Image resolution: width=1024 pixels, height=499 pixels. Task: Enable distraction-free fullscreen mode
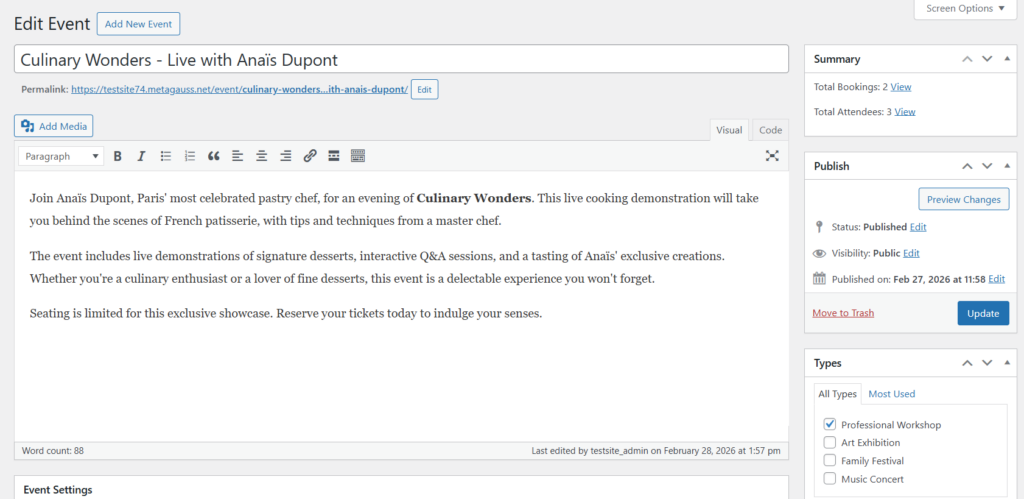coord(772,156)
